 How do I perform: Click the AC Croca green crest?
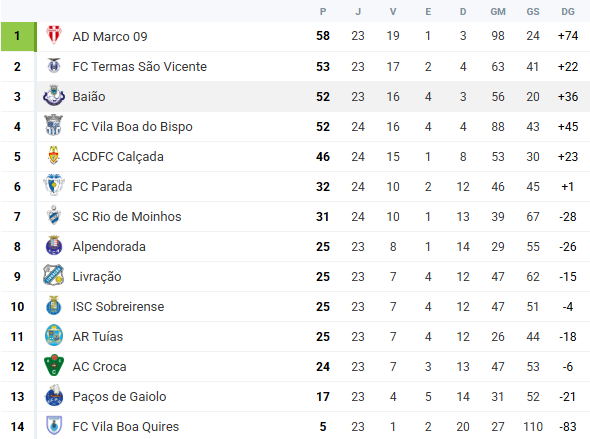(x=54, y=366)
